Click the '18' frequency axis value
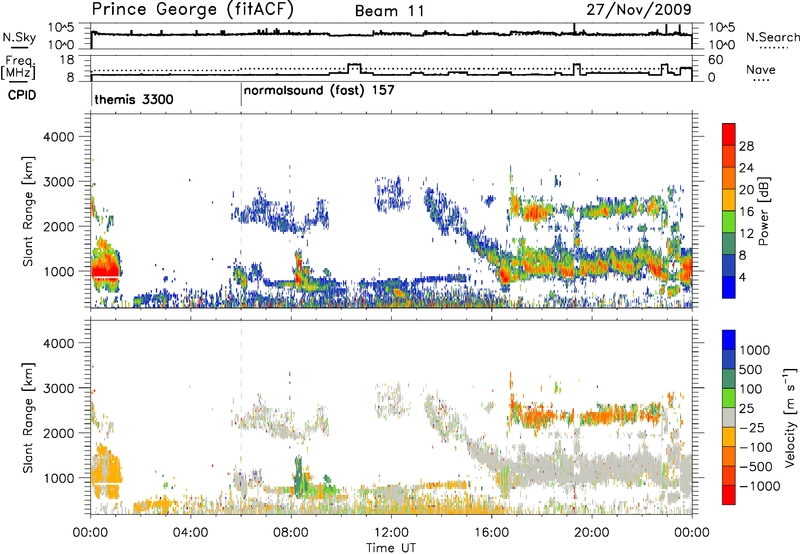800x554 pixels. [x=66, y=60]
